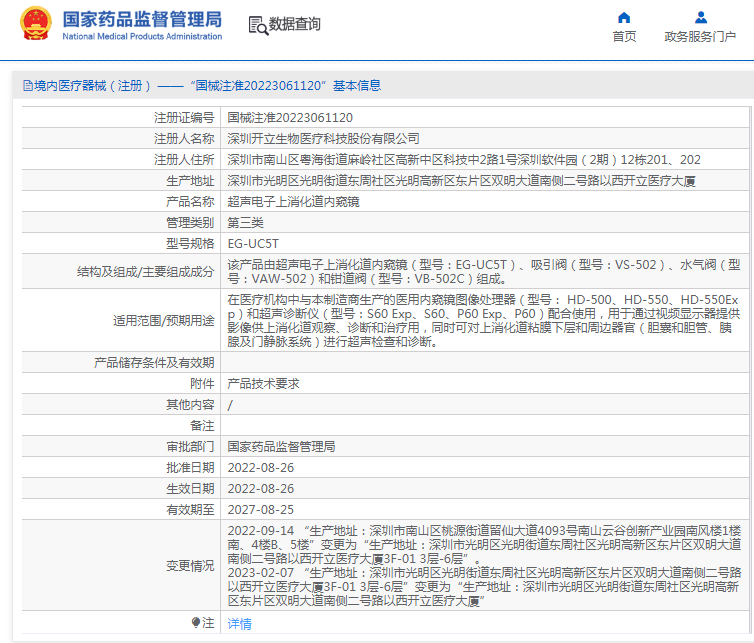The height and width of the screenshot is (643, 754).
Task: Select registration number value 国械注准20223061120 in table
Action: tap(290, 118)
